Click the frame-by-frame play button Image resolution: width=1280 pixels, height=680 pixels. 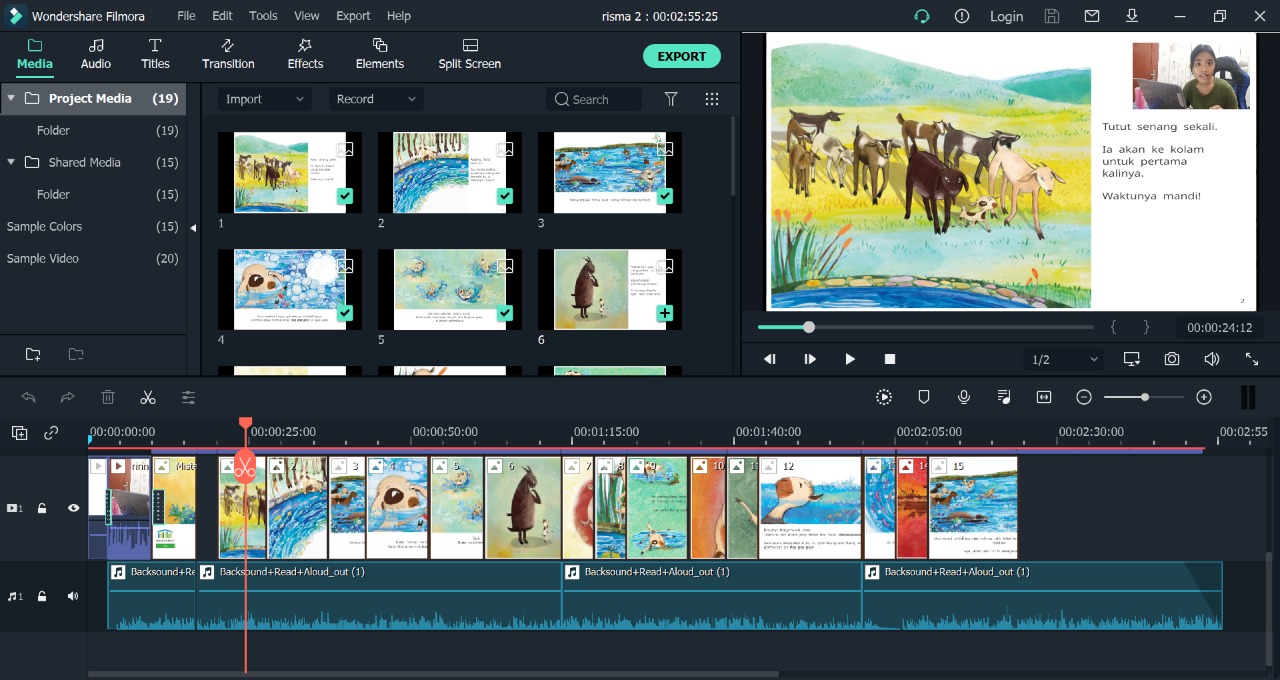click(810, 359)
